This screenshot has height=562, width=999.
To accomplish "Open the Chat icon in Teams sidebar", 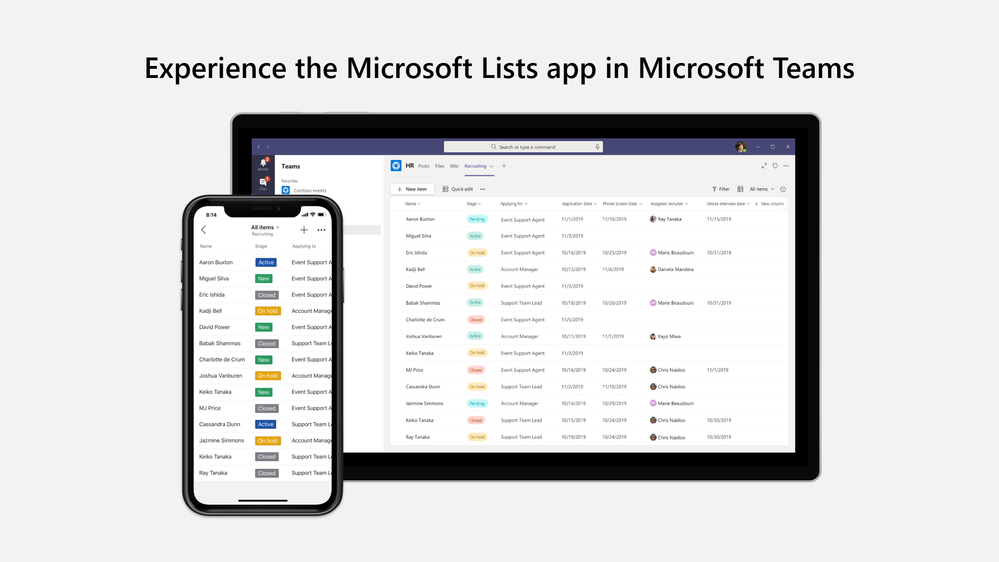I will [x=263, y=182].
